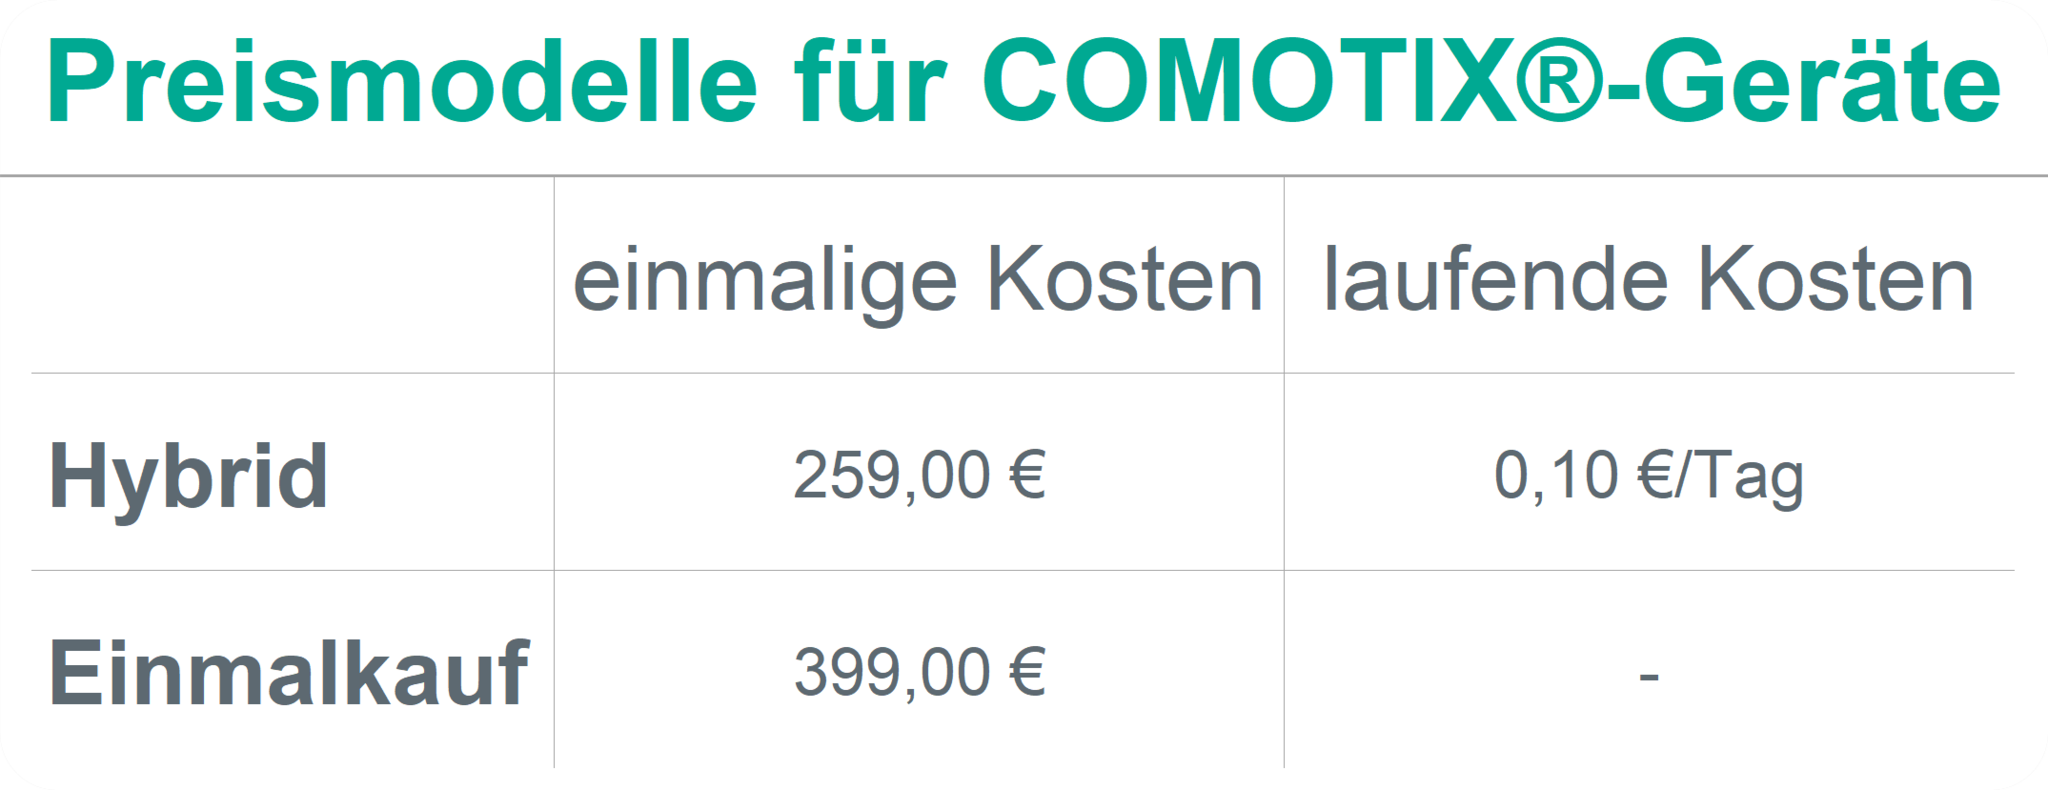The height and width of the screenshot is (790, 2048).
Task: Click the word Geräte in the heading
Action: 1822,81
